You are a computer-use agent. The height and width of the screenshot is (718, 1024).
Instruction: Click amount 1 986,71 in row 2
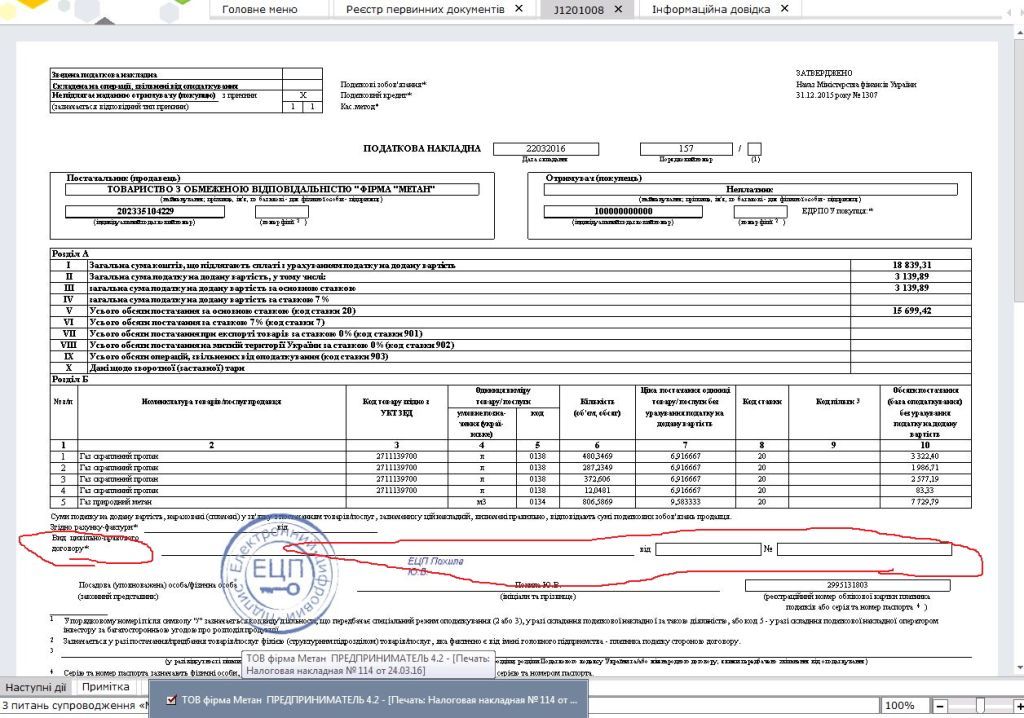point(925,468)
